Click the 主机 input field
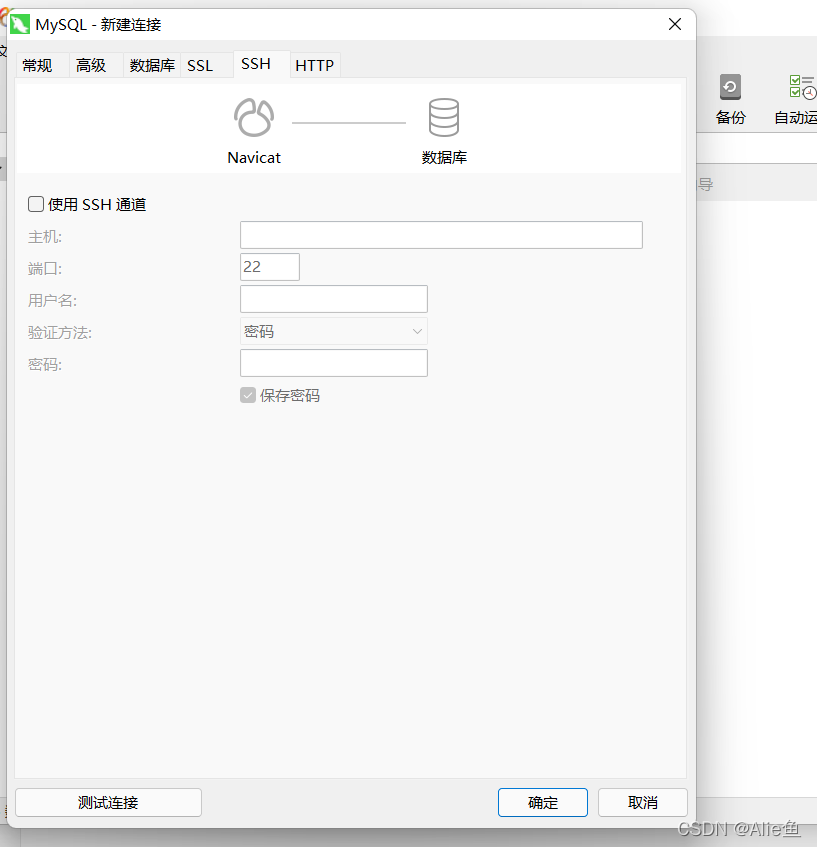This screenshot has width=817, height=847. 441,235
